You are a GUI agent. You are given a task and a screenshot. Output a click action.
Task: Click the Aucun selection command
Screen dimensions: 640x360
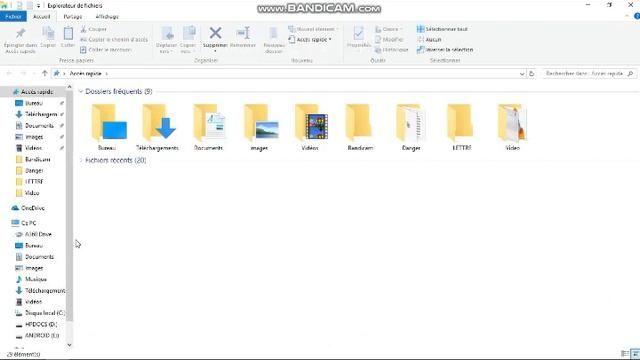point(429,39)
